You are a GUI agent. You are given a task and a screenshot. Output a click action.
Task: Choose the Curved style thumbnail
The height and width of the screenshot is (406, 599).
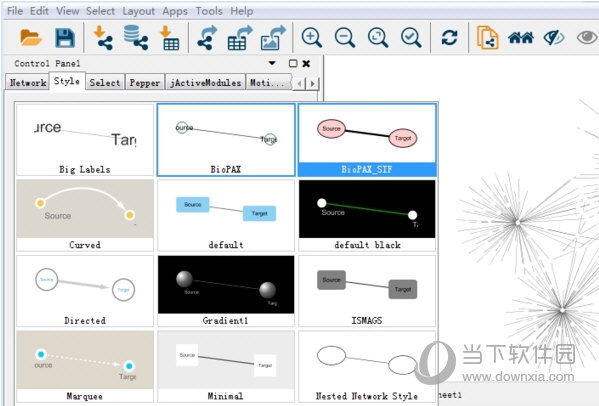point(85,215)
